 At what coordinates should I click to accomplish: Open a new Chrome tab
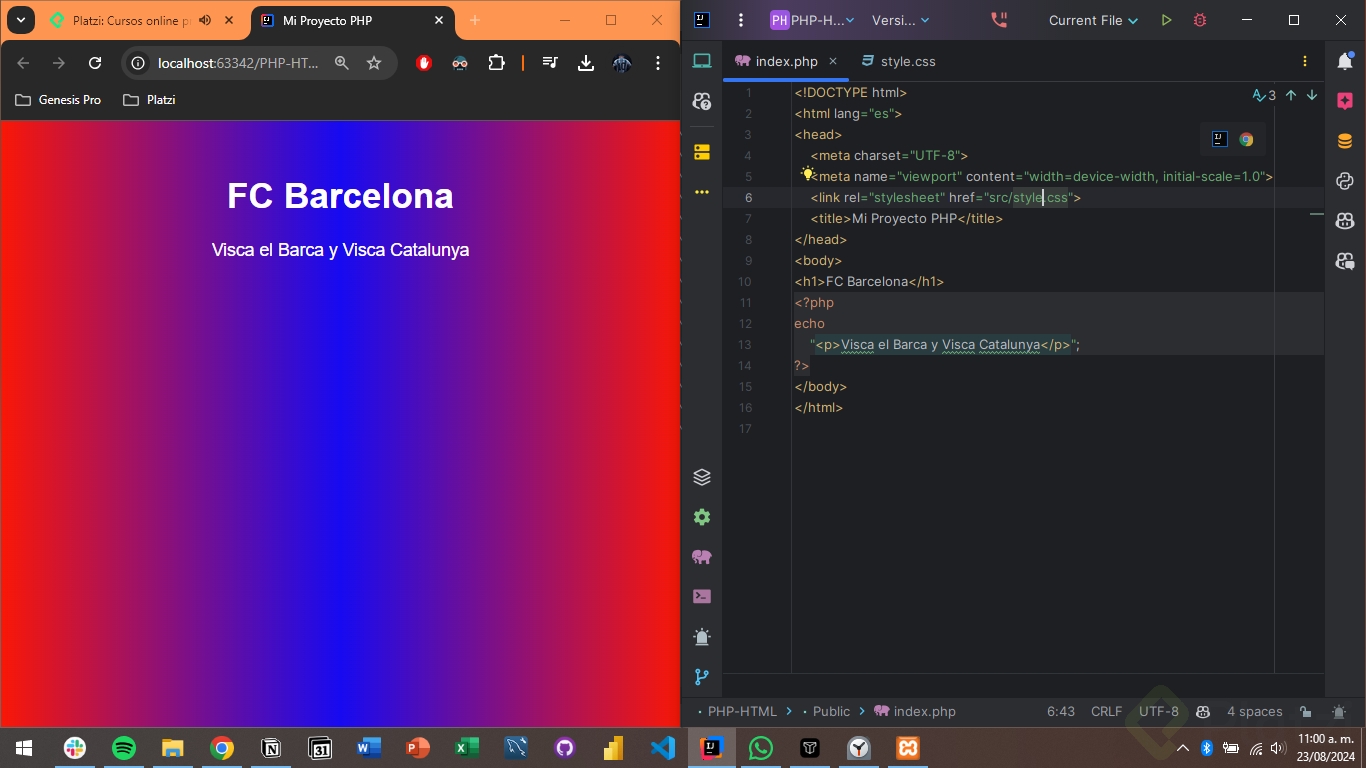point(475,20)
